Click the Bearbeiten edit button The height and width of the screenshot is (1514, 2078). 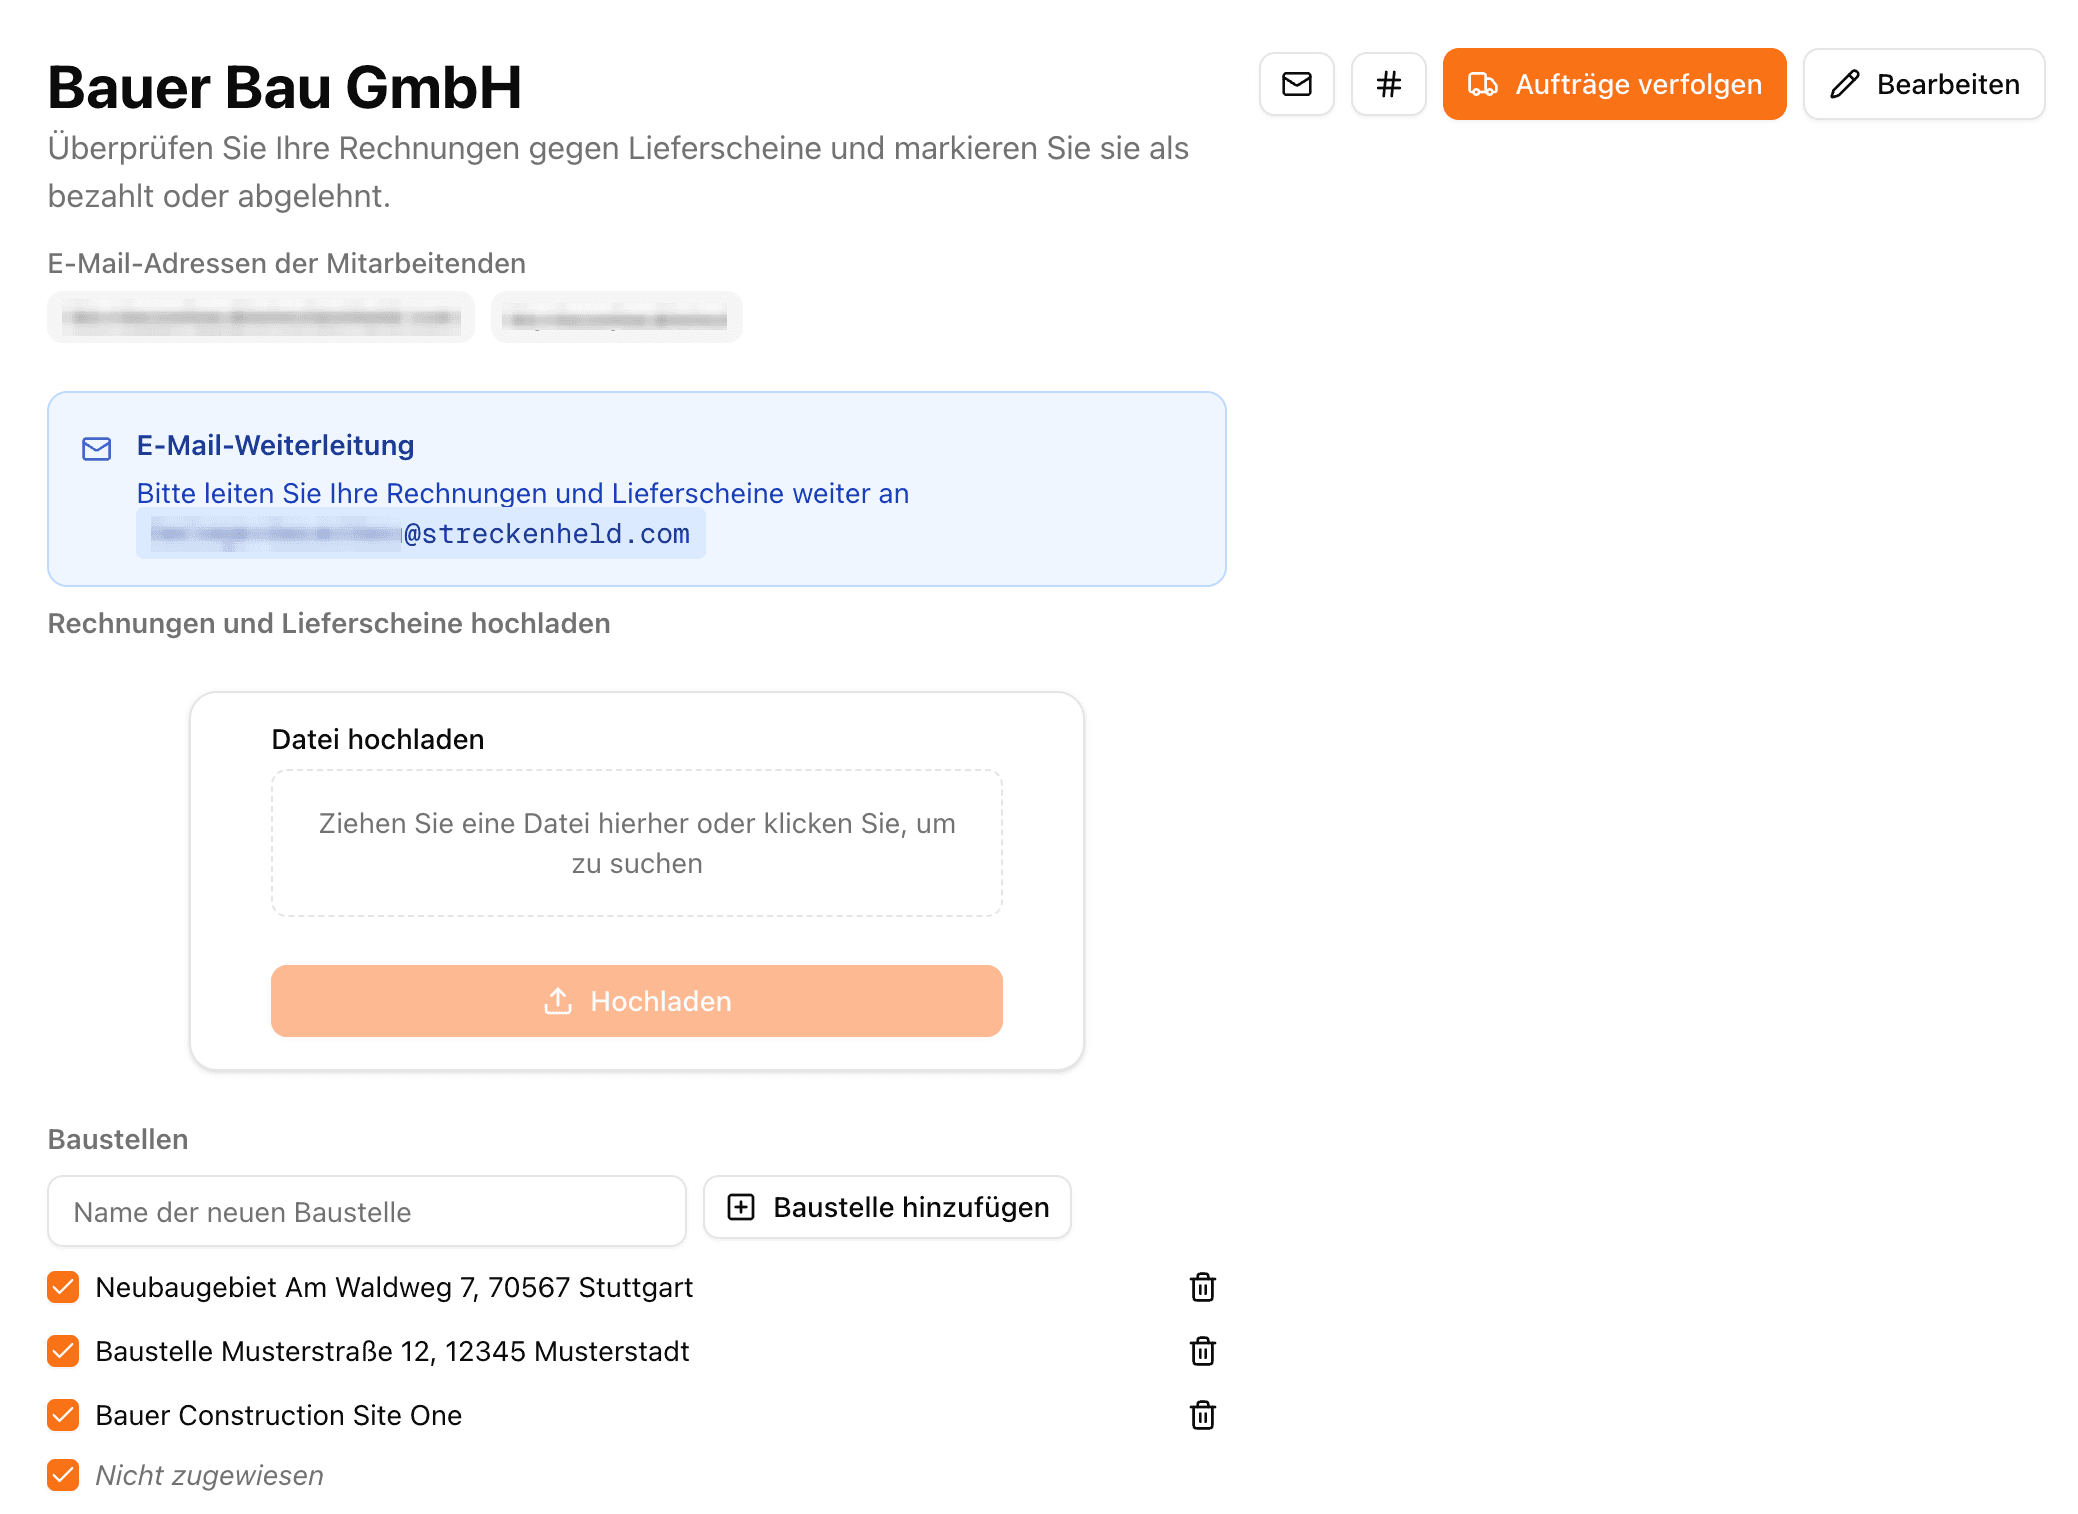pos(1923,84)
